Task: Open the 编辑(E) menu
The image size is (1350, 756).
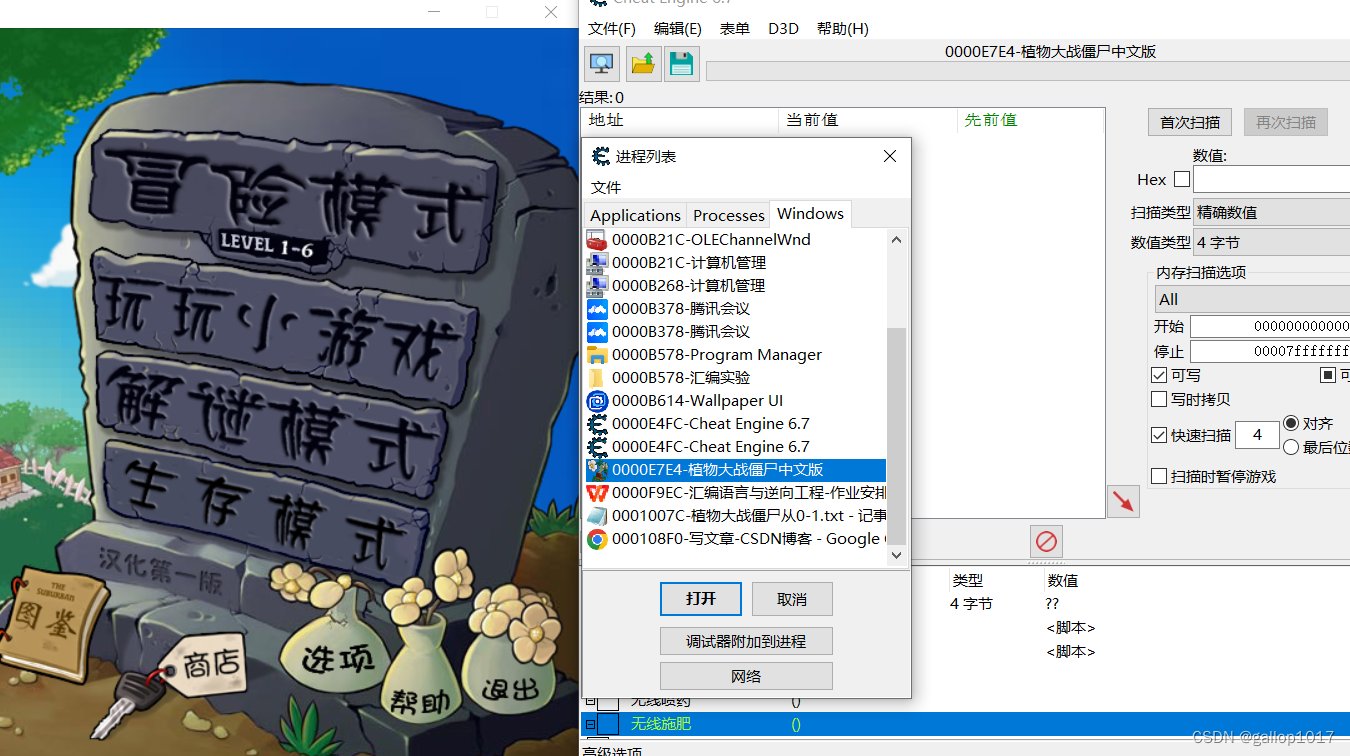Action: click(x=678, y=29)
